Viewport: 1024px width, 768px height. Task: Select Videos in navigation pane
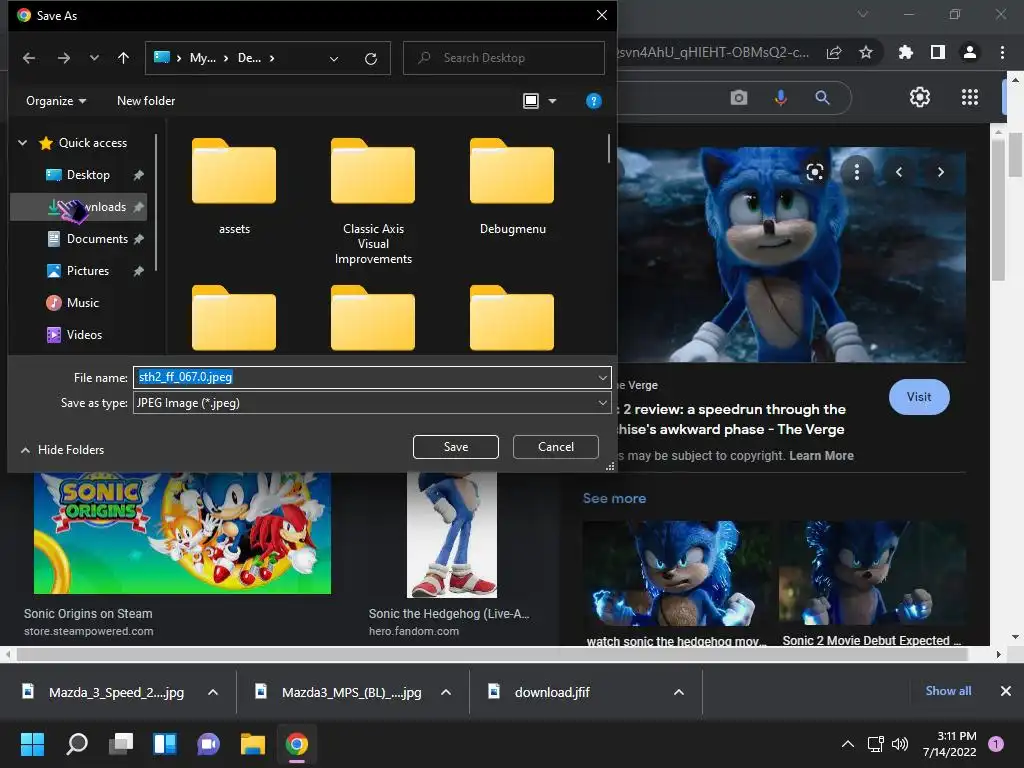point(84,334)
